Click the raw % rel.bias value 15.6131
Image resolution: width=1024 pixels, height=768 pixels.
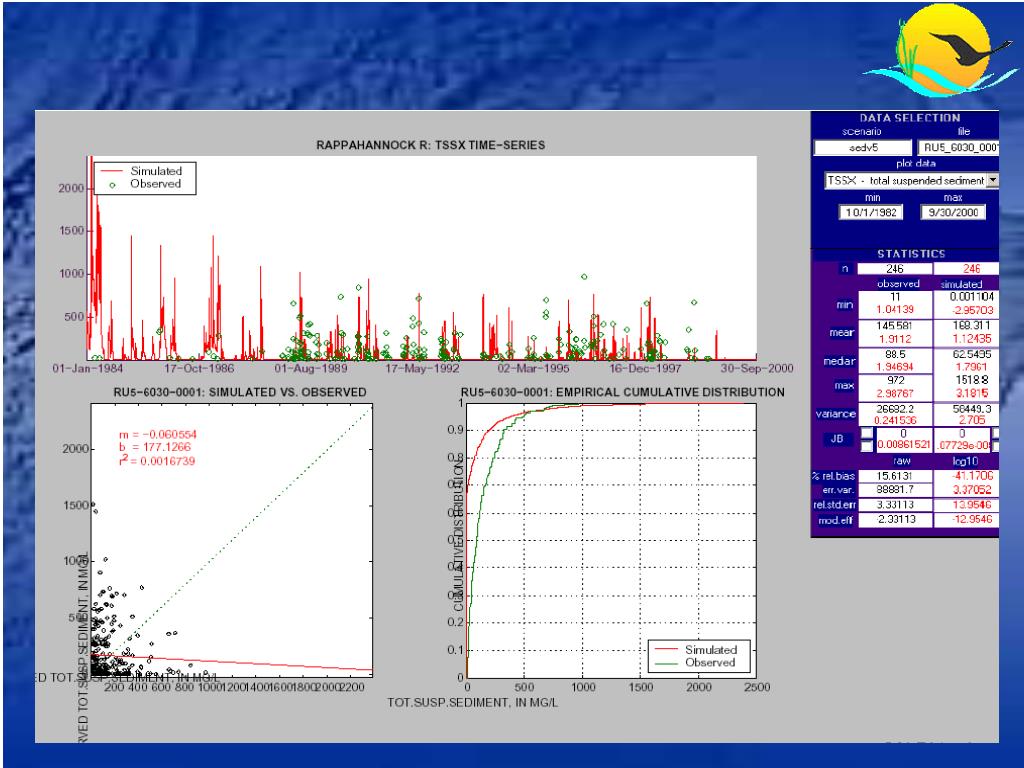tap(895, 477)
